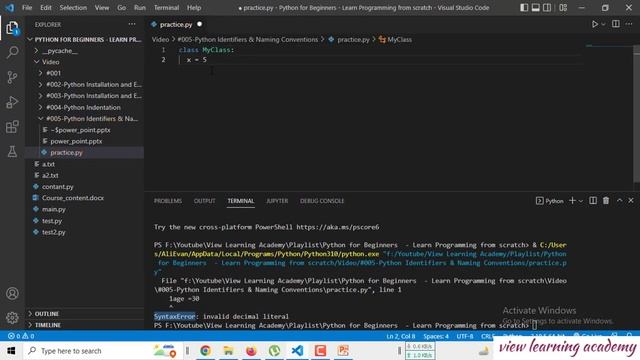Expand the TIMELINE section

(84, 325)
